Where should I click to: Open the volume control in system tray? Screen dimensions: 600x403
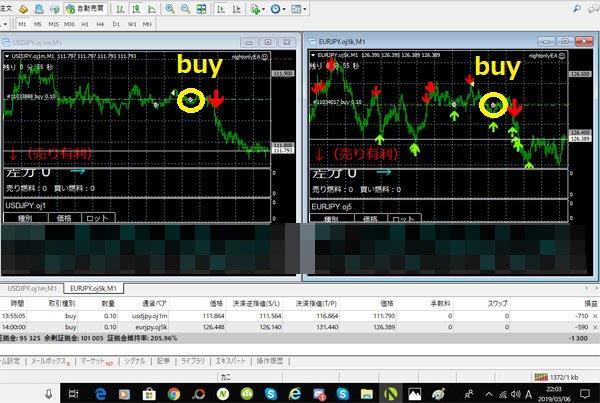point(515,394)
